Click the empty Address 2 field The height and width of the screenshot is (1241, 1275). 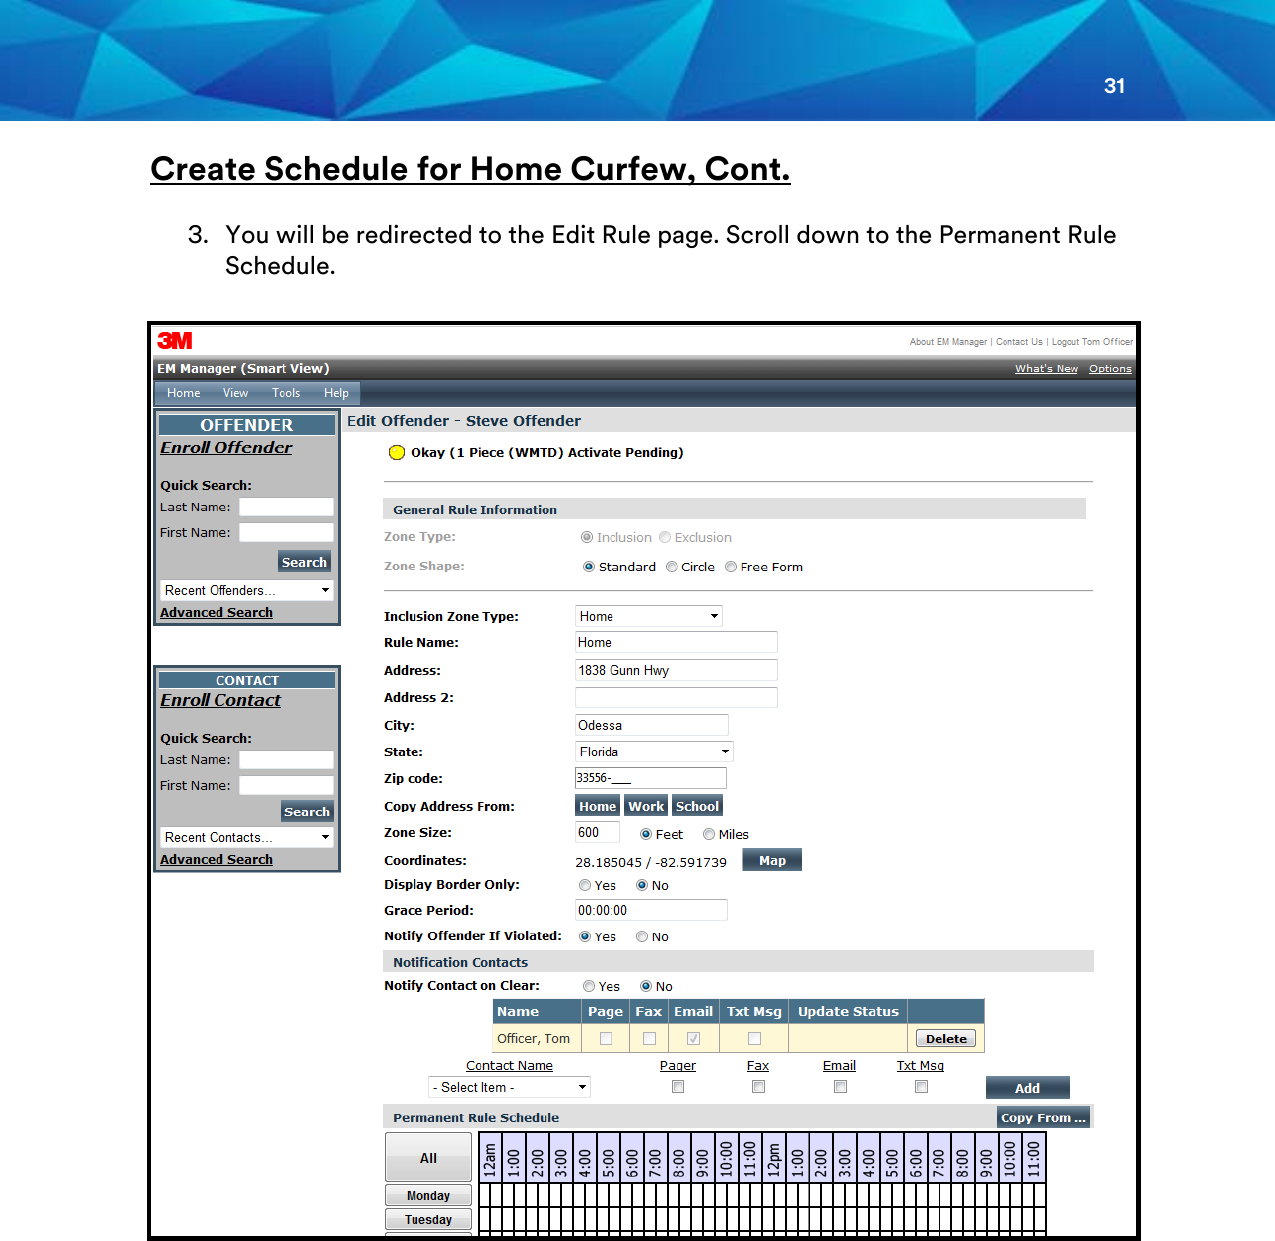676,697
